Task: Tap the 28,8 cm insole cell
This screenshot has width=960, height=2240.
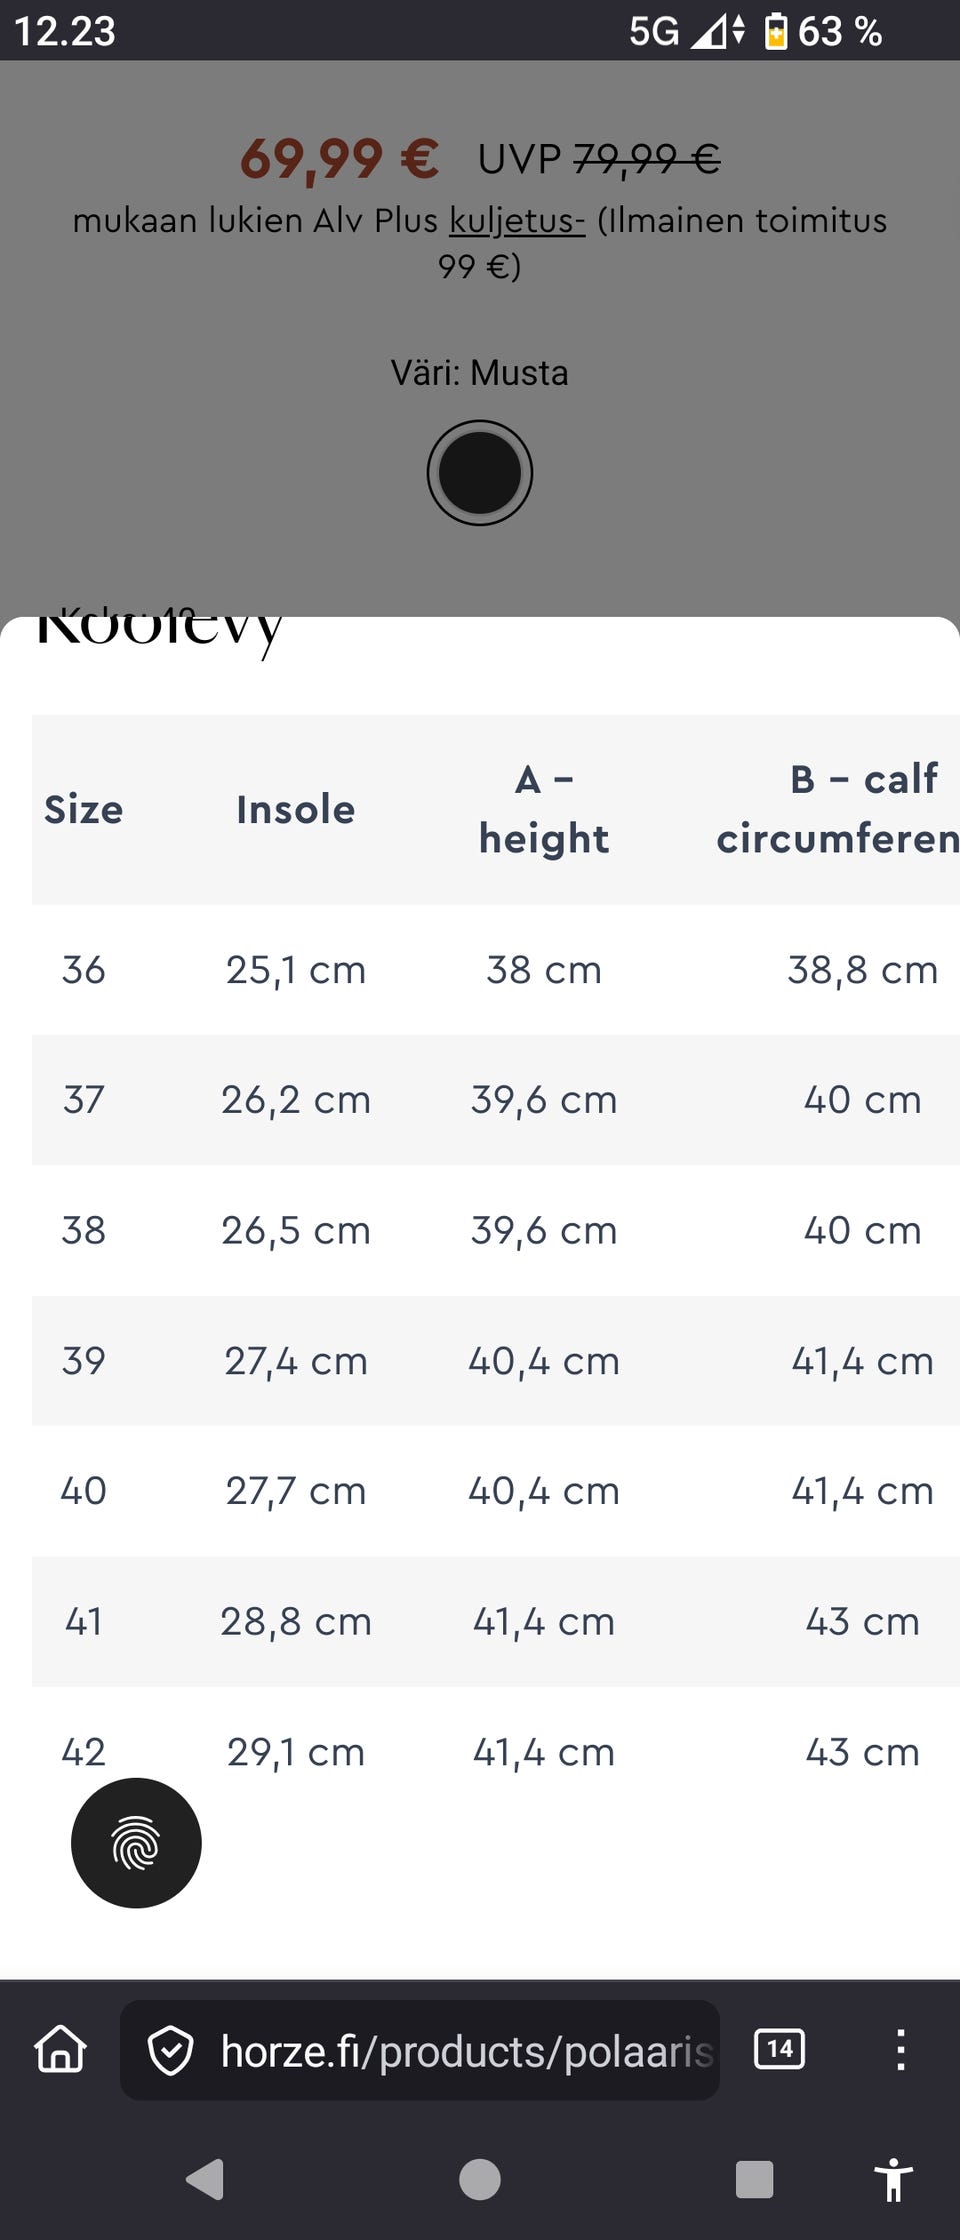Action: [x=295, y=1621]
